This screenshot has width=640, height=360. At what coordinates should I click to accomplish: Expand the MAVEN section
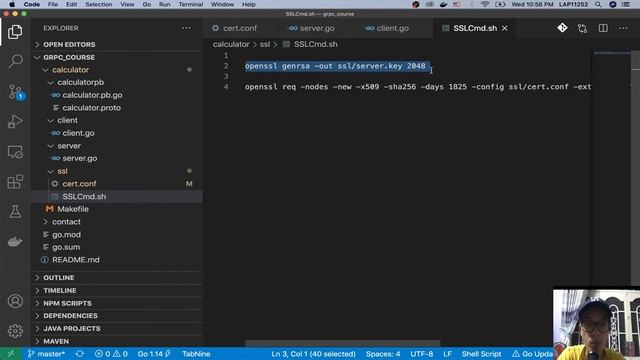click(117, 341)
